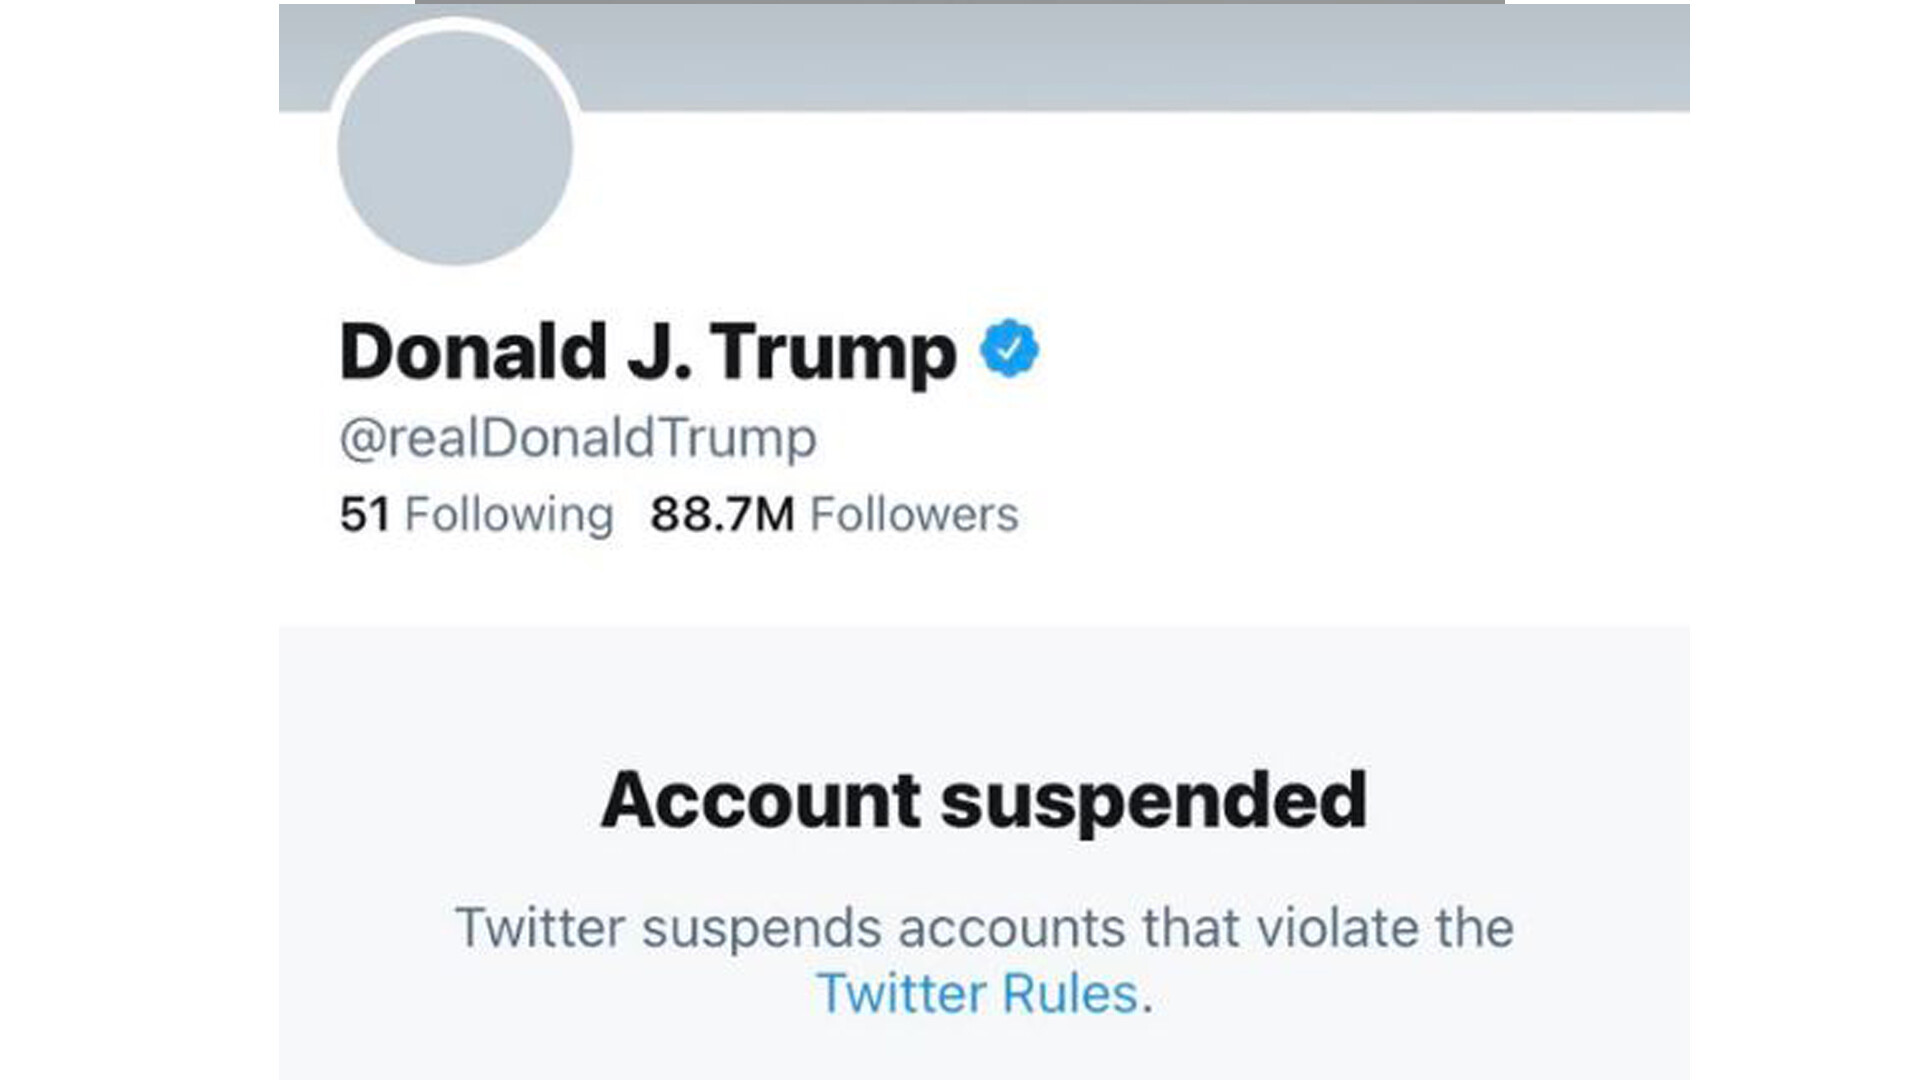Viewport: 1920px width, 1080px height.
Task: Click the dark gray bar at top
Action: coord(960,2)
